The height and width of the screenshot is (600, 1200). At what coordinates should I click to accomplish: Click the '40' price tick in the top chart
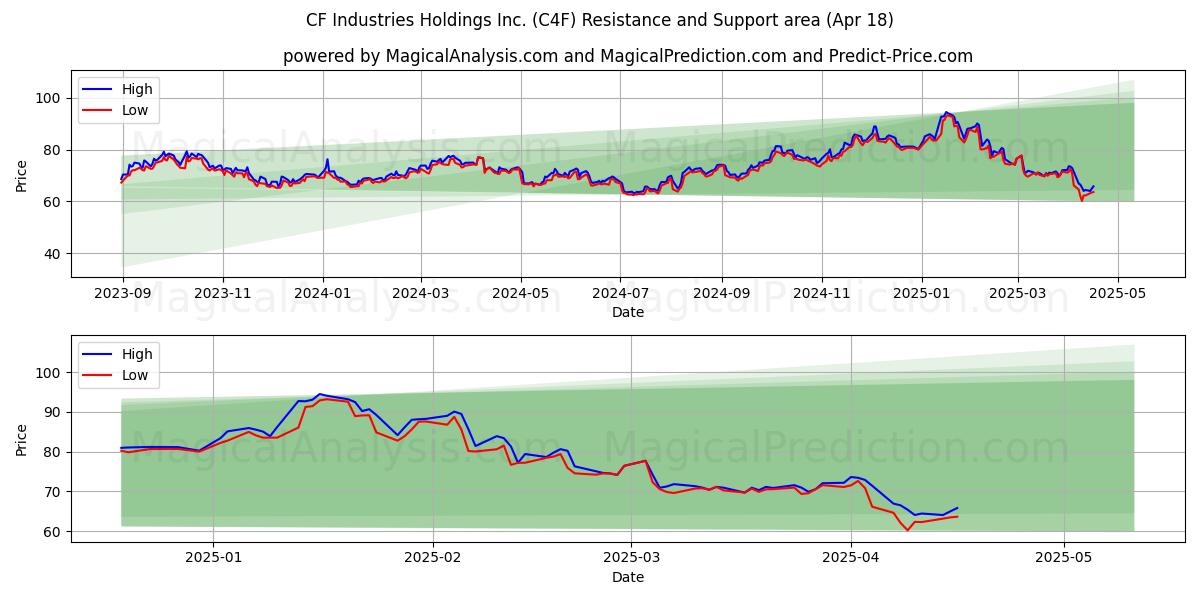(54, 254)
